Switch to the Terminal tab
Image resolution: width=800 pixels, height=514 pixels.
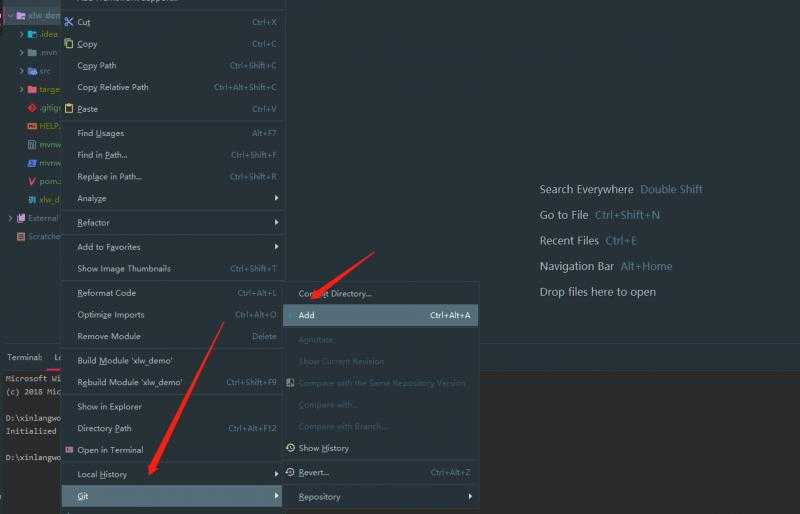[24, 357]
